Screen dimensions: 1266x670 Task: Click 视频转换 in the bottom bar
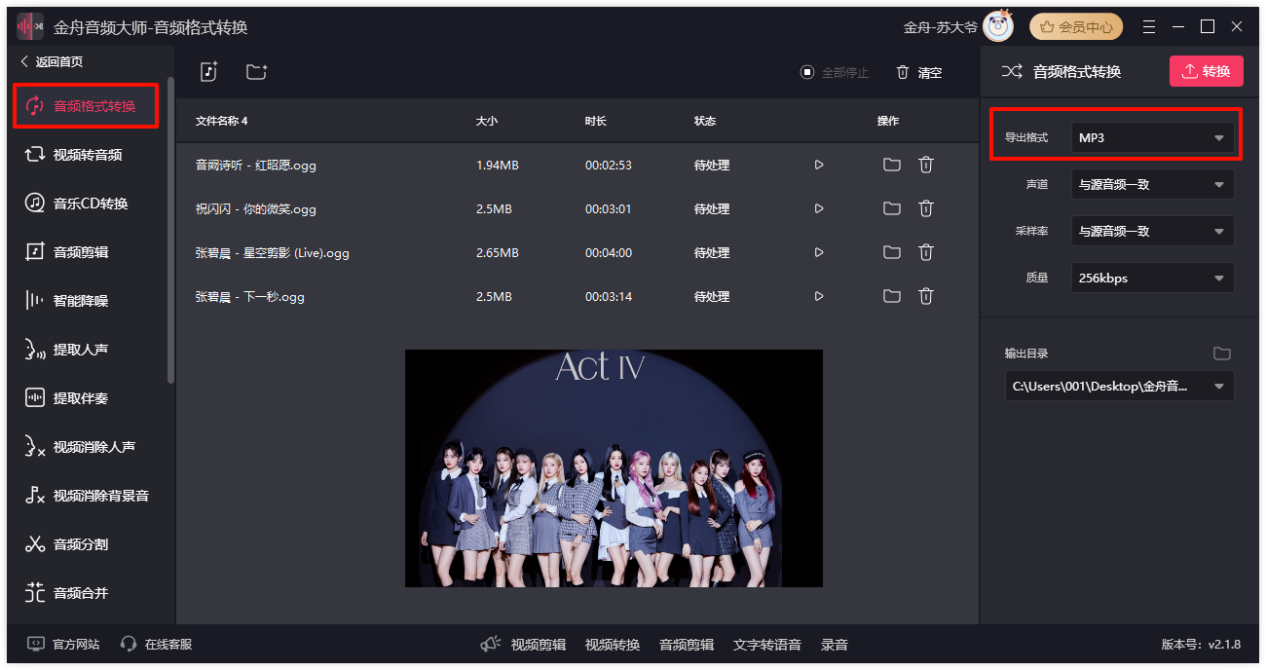coord(612,645)
